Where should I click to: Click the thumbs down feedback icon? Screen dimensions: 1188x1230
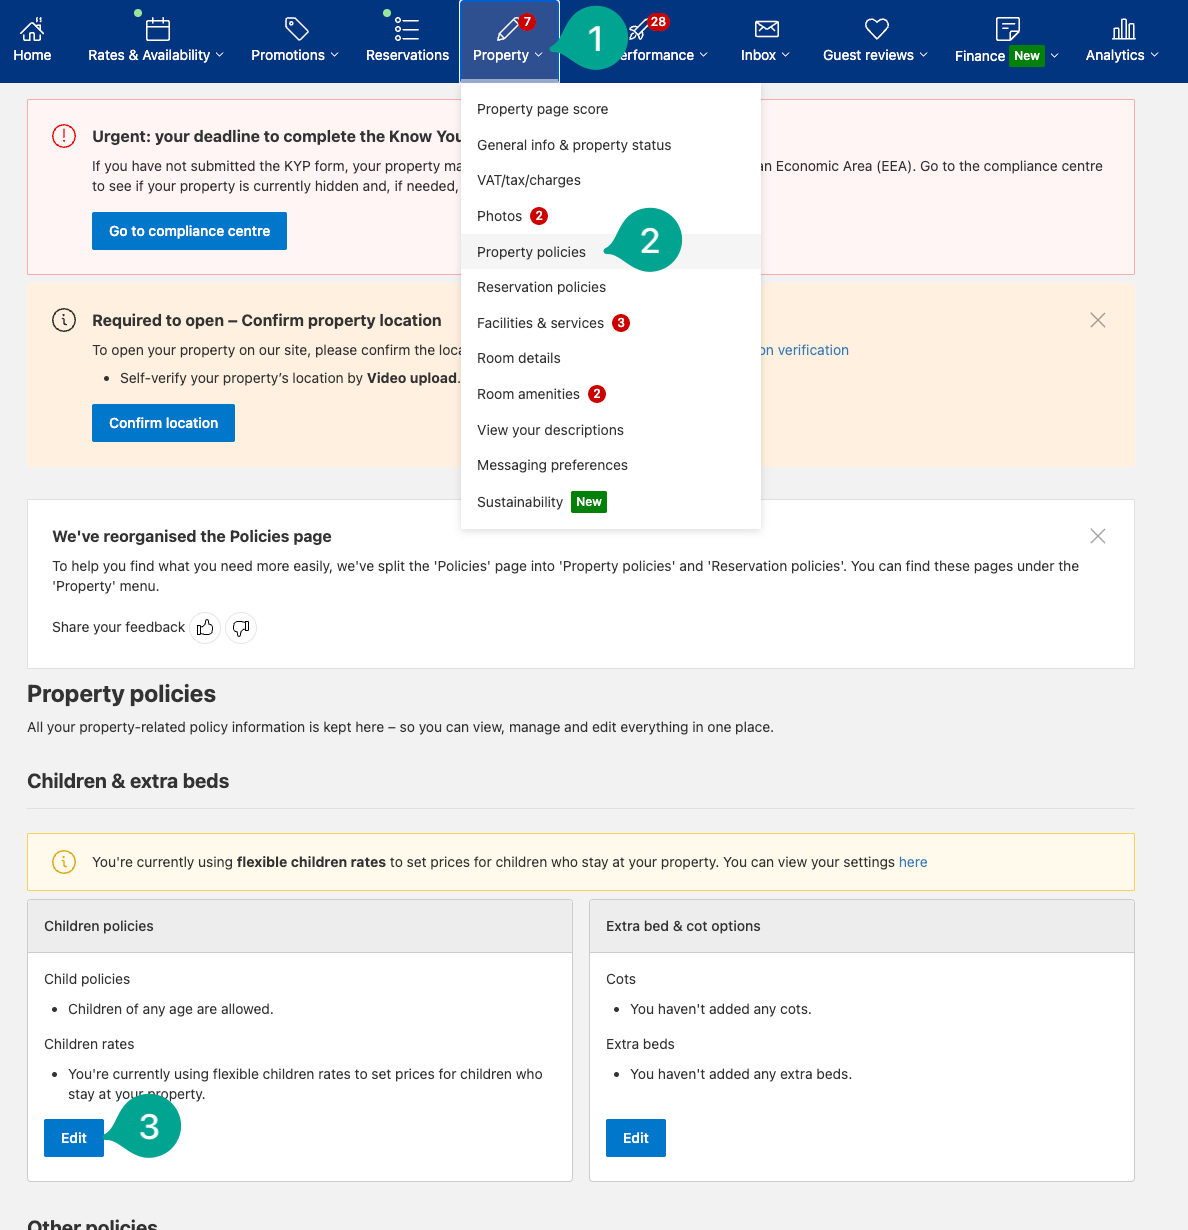click(241, 628)
